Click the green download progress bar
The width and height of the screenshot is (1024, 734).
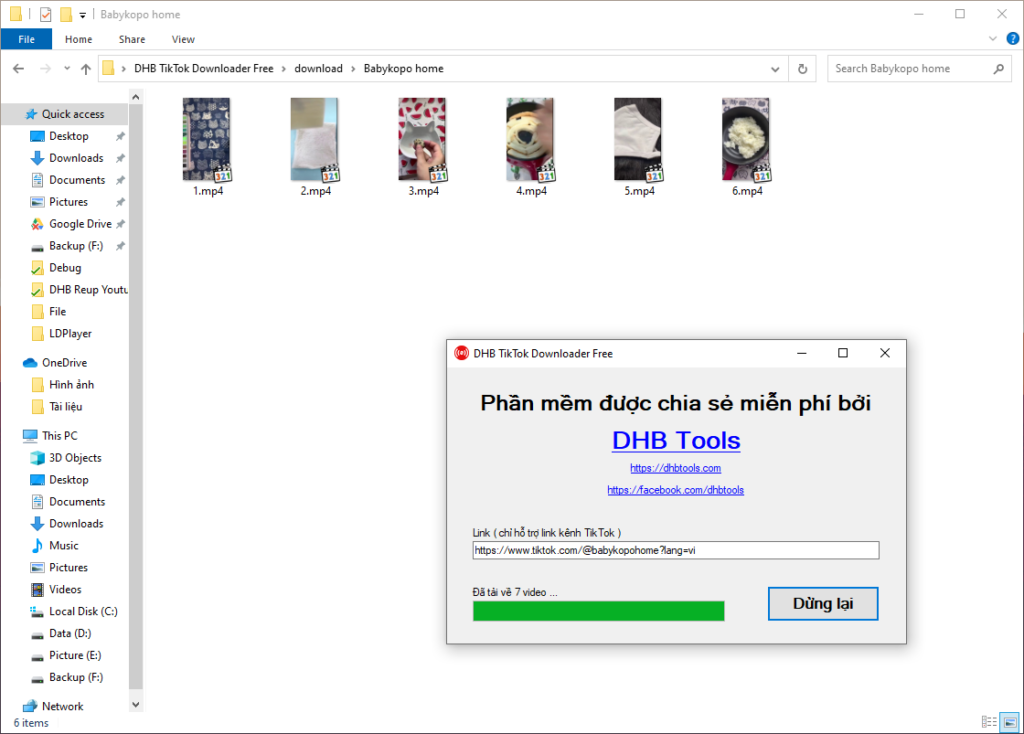point(599,611)
